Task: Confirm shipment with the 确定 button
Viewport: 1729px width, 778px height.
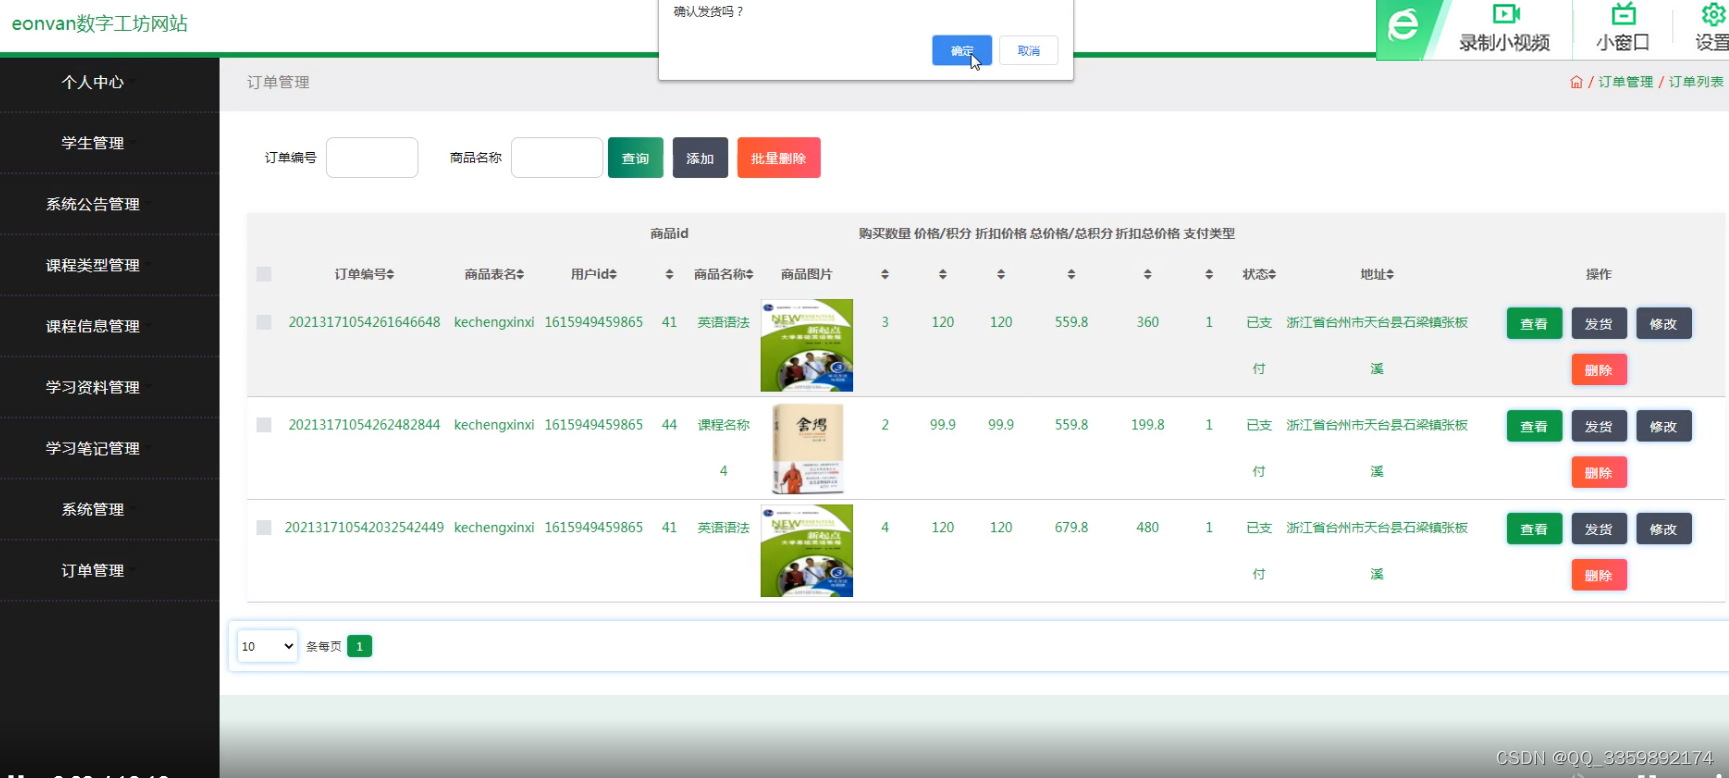Action: 962,51
